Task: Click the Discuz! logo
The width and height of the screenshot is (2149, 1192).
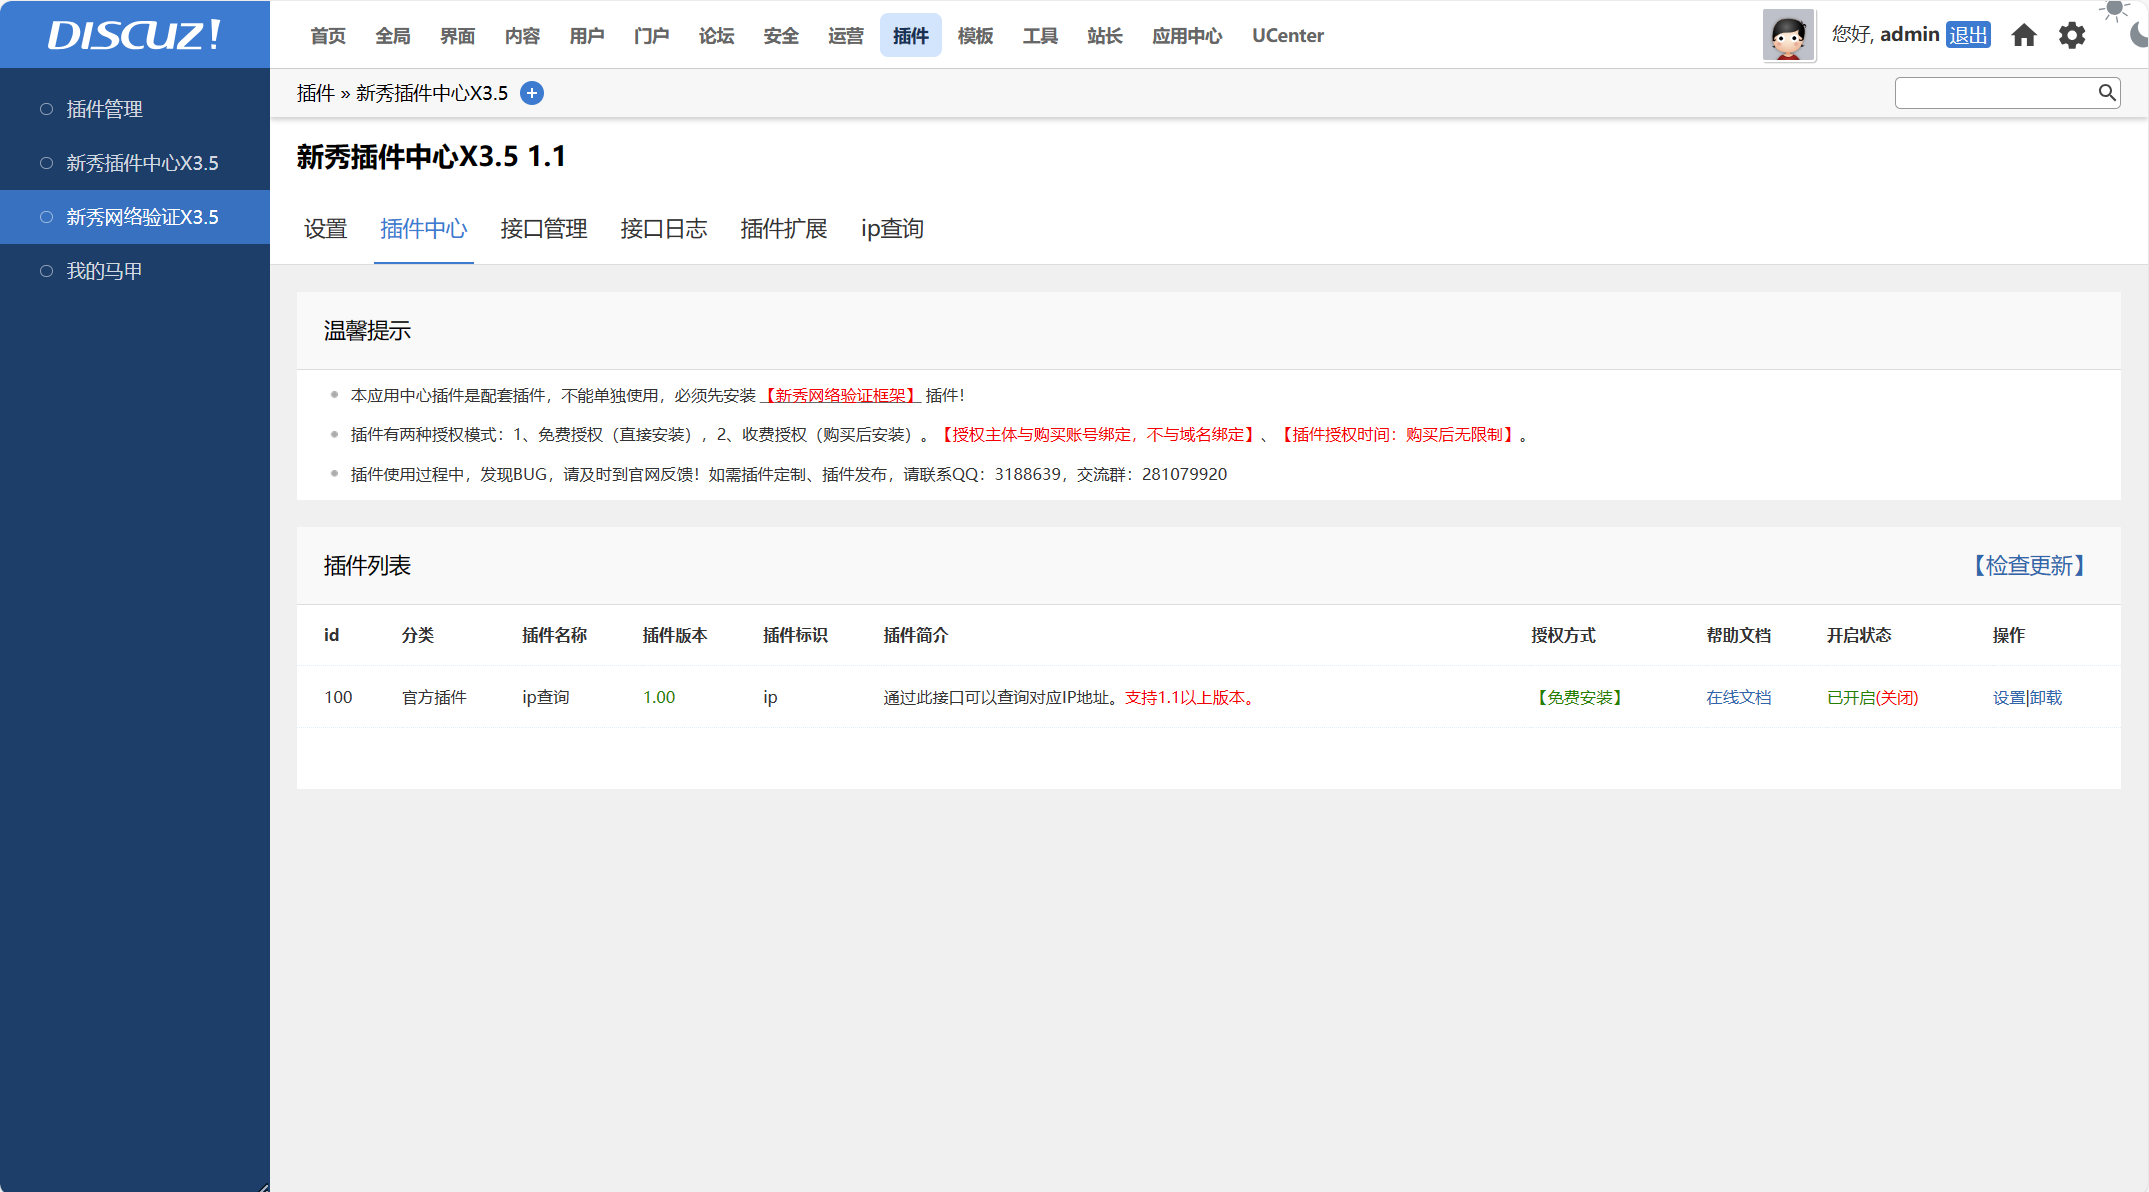Action: (134, 35)
